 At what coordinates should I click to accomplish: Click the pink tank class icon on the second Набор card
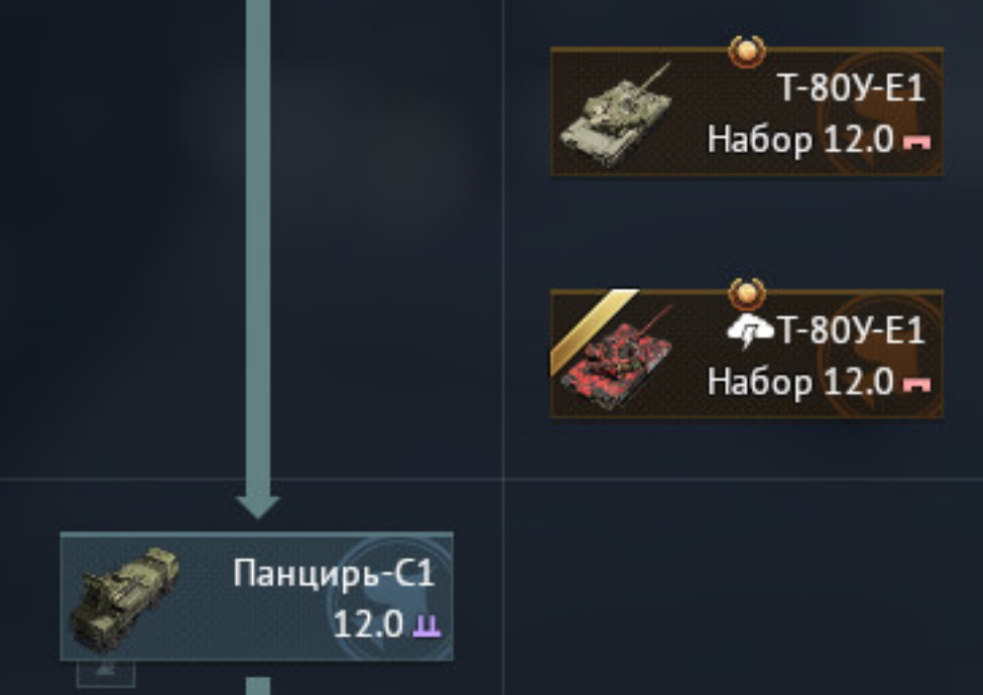click(x=917, y=384)
